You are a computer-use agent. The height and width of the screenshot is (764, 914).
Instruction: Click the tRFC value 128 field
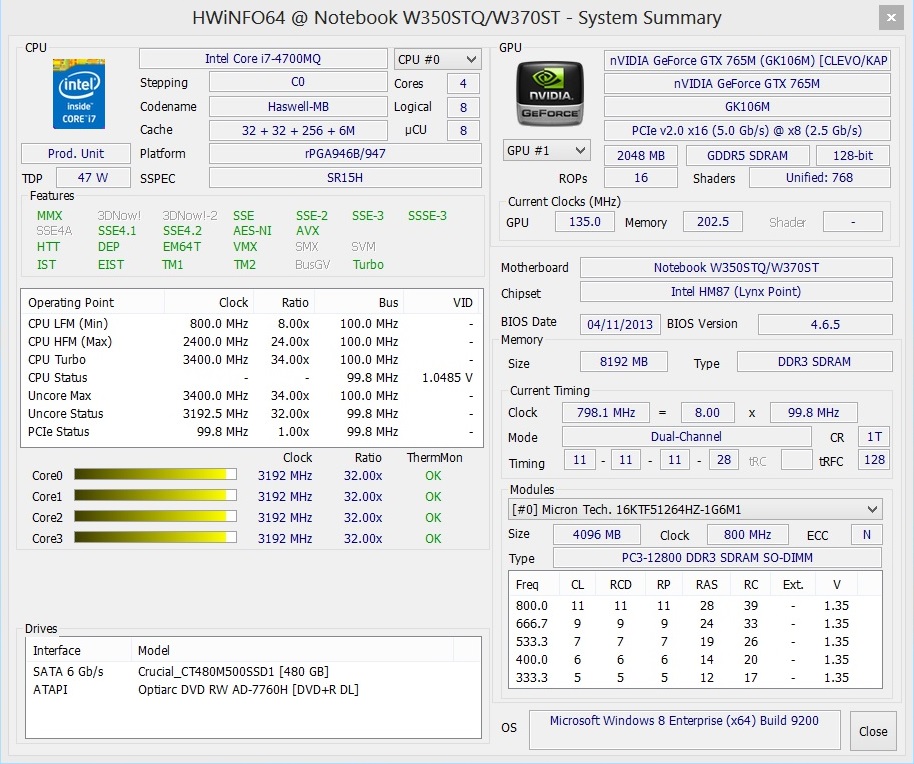pyautogui.click(x=874, y=460)
